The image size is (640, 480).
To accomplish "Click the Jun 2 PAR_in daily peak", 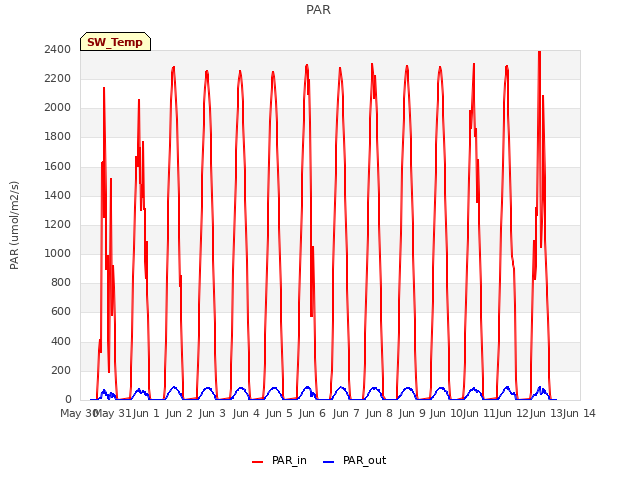I will coord(173,68).
